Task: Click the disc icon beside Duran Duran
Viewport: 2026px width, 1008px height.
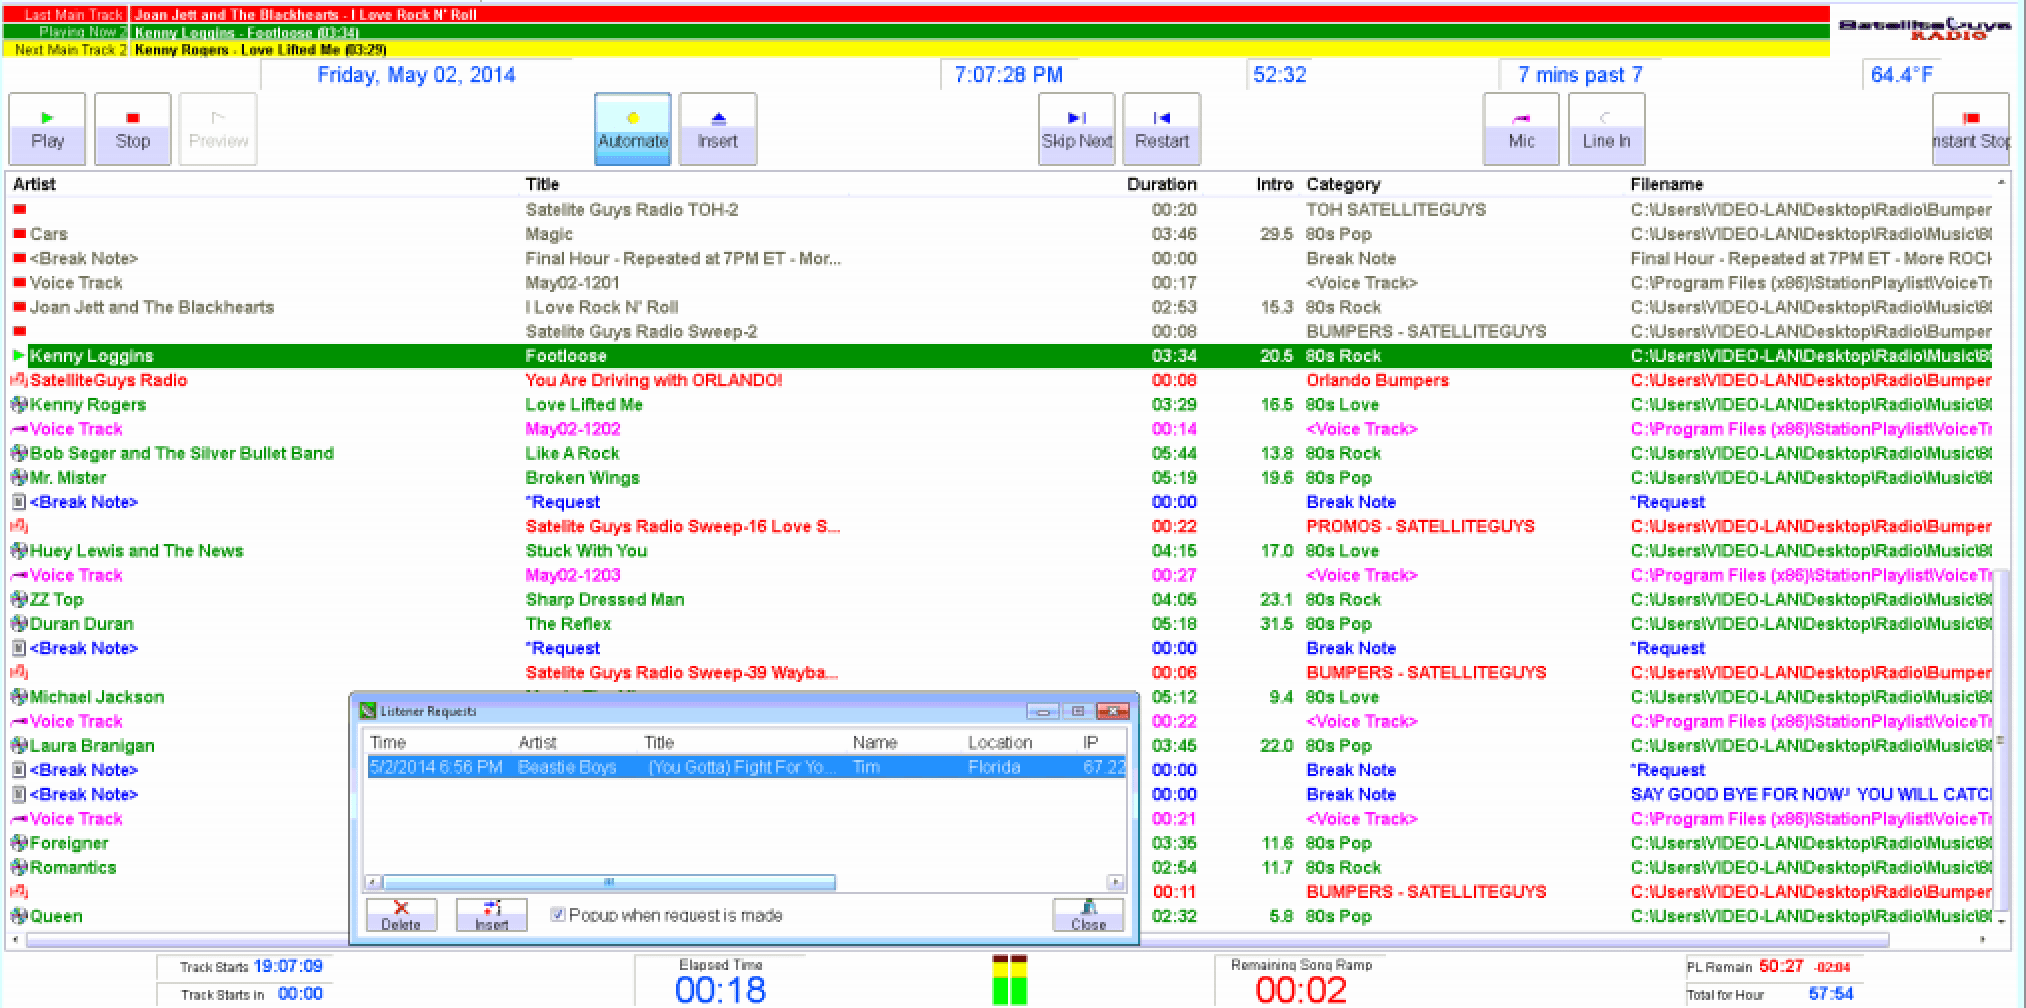Action: pyautogui.click(x=18, y=624)
